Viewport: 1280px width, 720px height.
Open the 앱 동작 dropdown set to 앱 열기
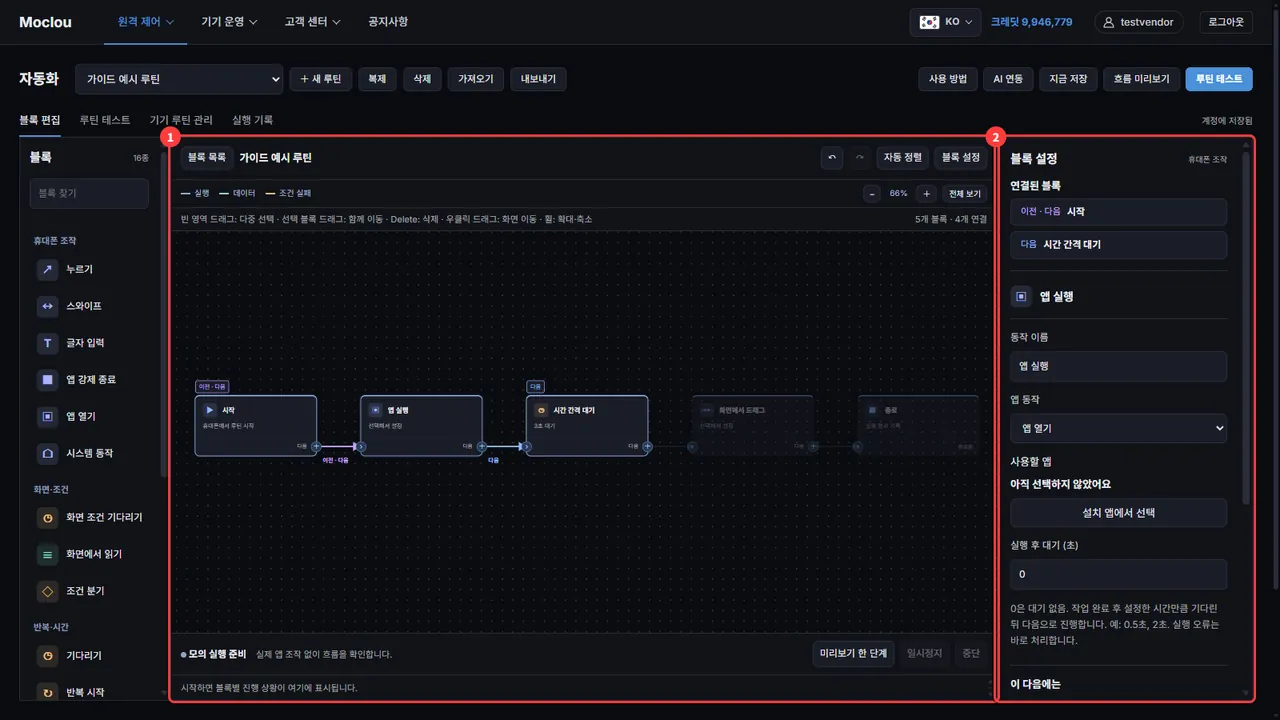[x=1118, y=428]
